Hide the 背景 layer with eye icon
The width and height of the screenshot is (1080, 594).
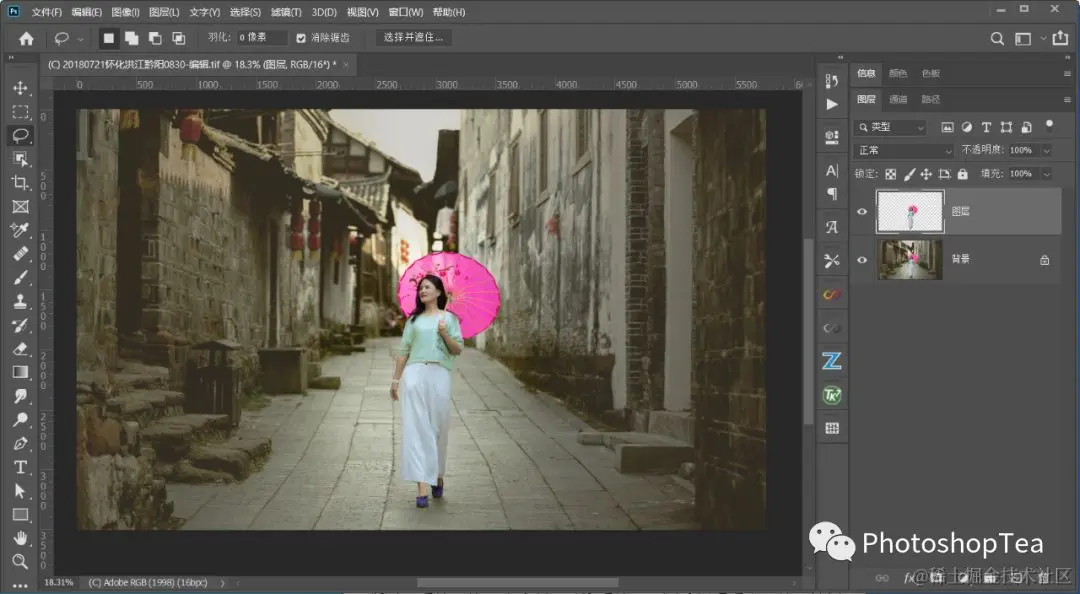(x=862, y=260)
